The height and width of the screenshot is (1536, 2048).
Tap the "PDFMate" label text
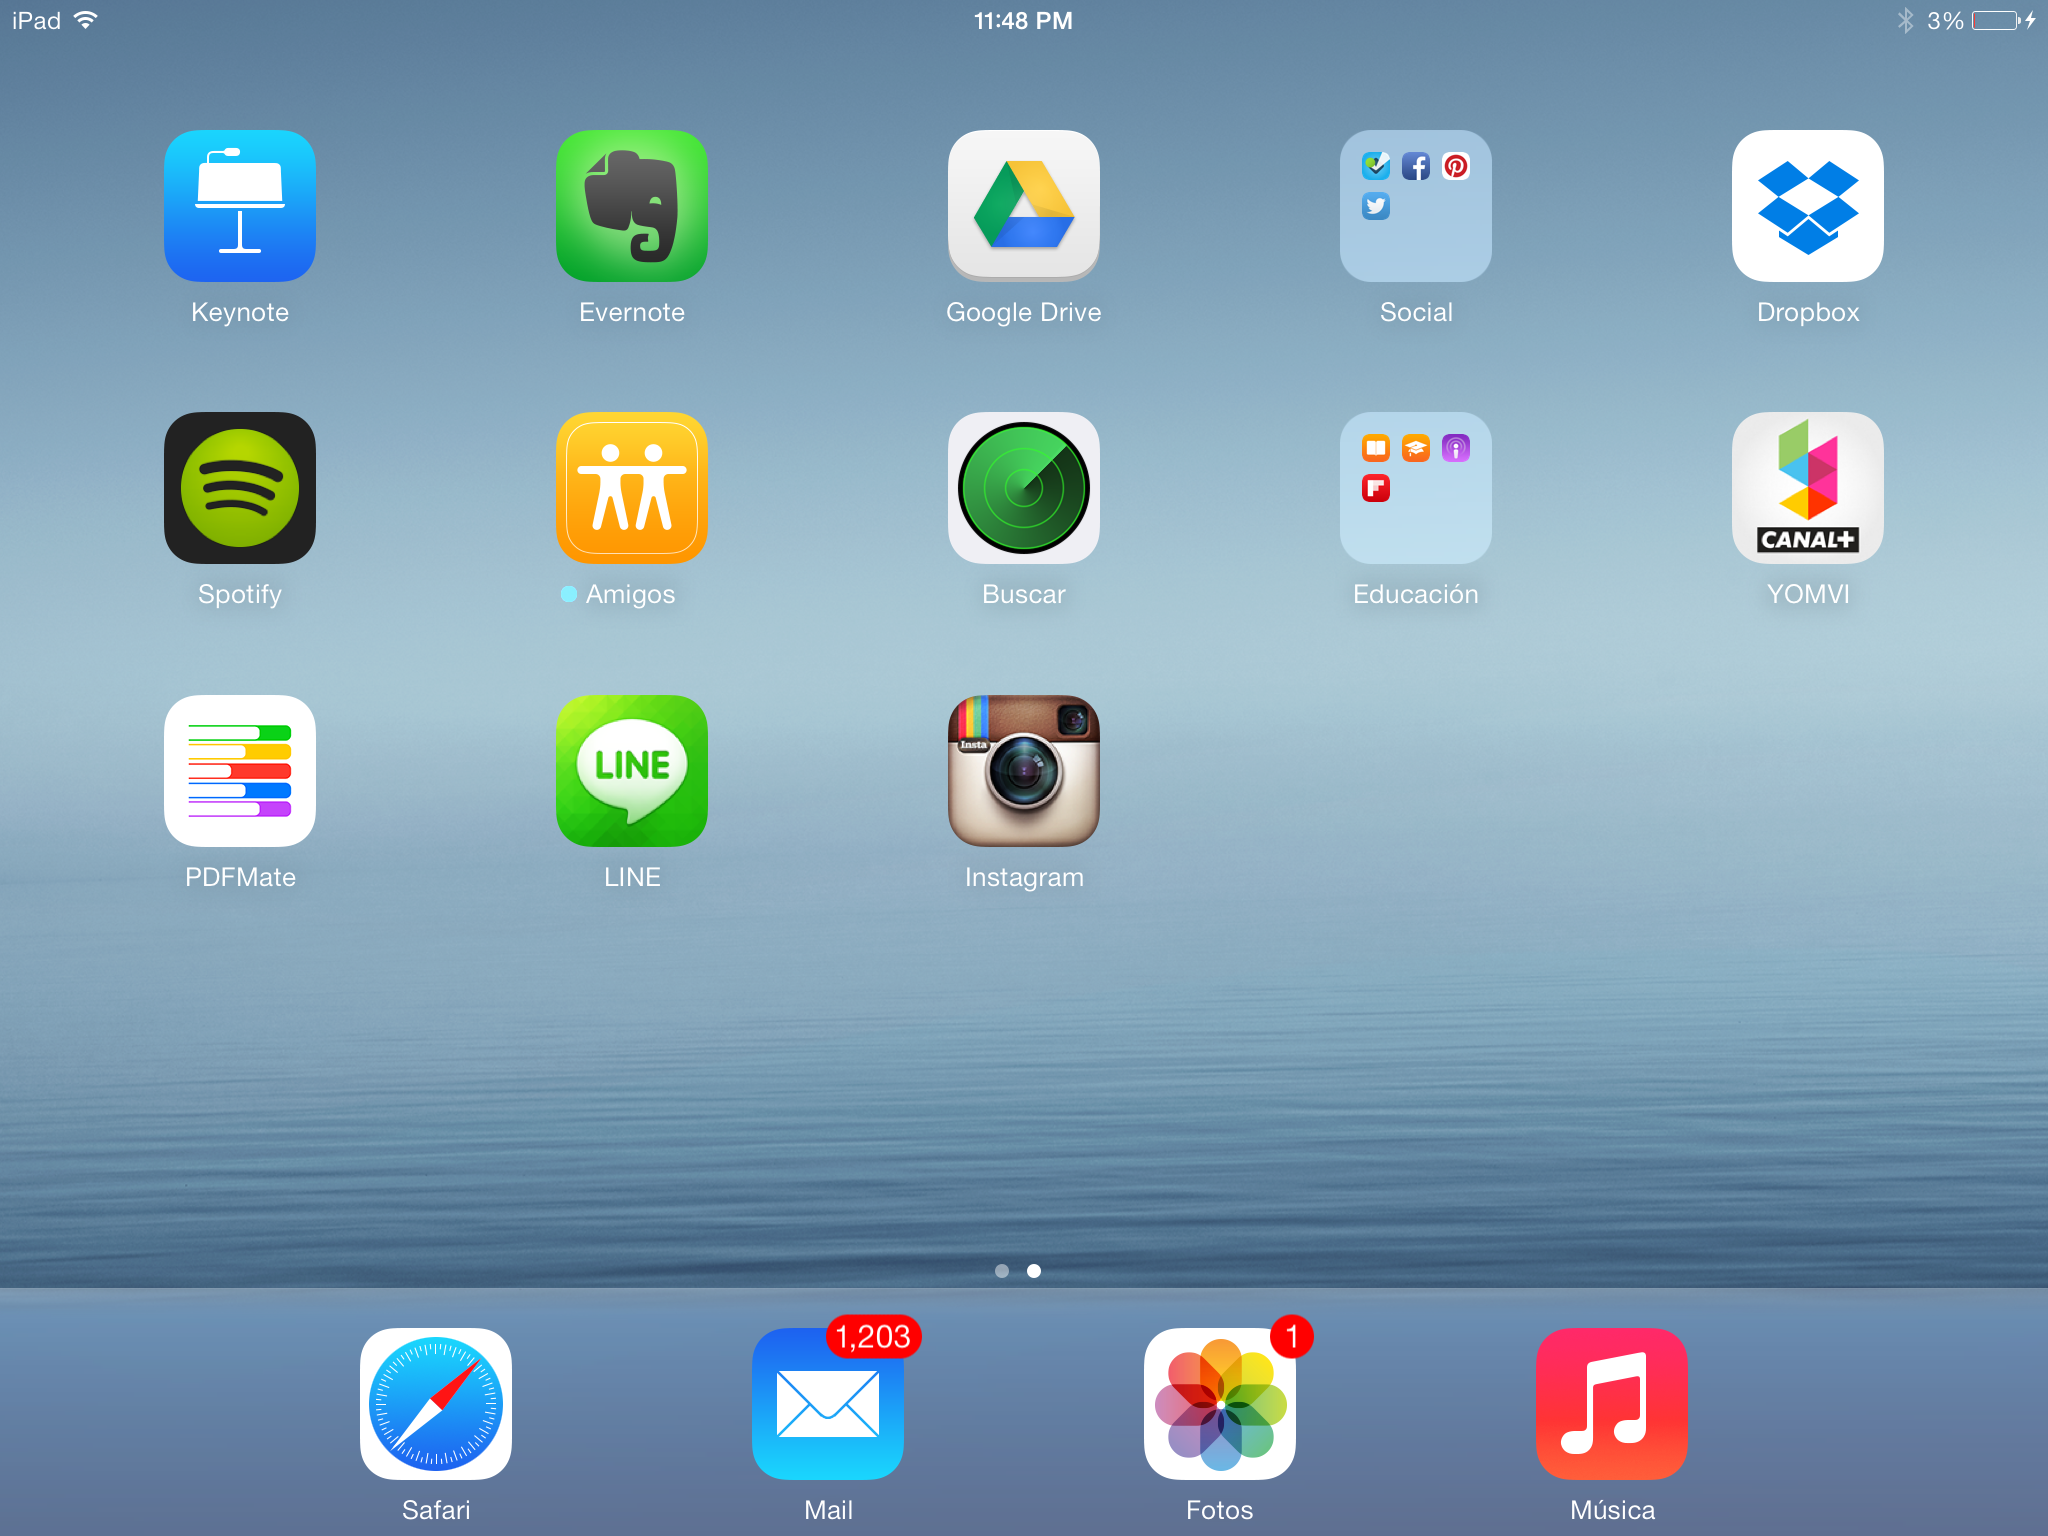pyautogui.click(x=240, y=877)
